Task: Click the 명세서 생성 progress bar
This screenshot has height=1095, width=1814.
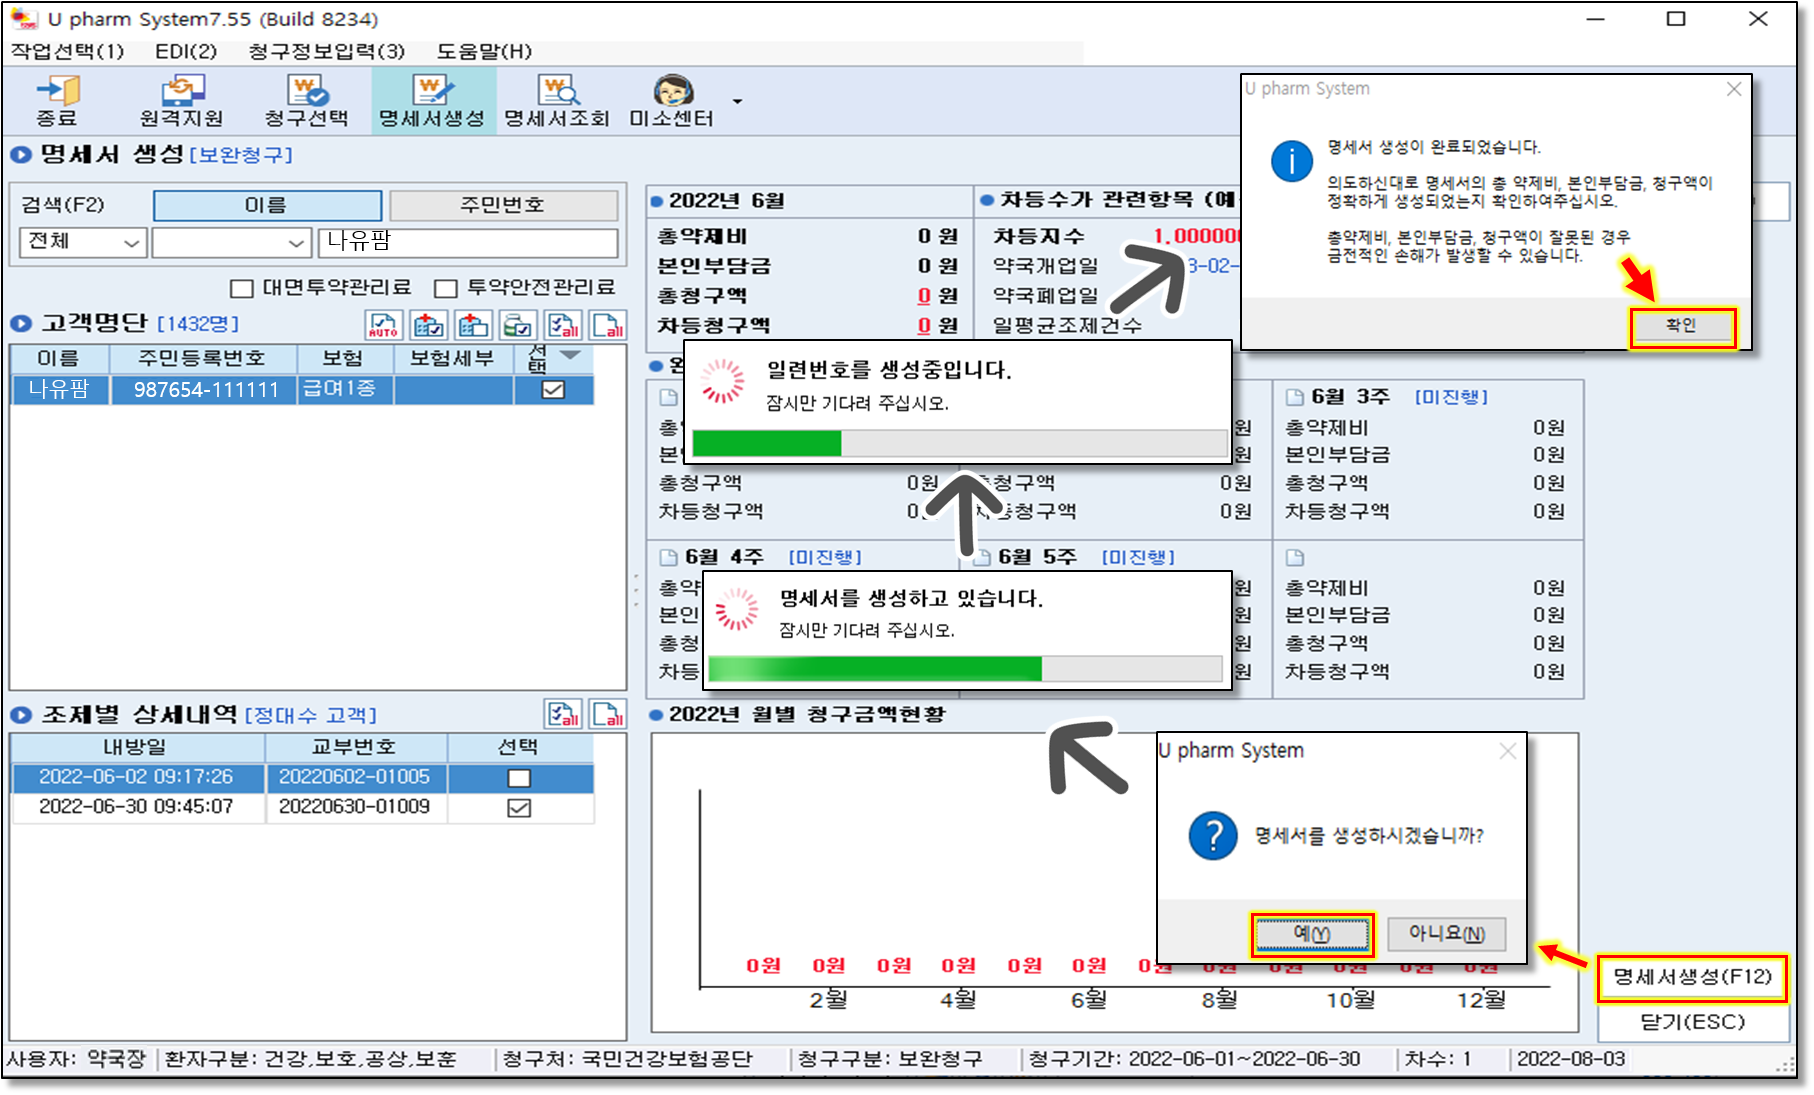Action: (x=964, y=668)
